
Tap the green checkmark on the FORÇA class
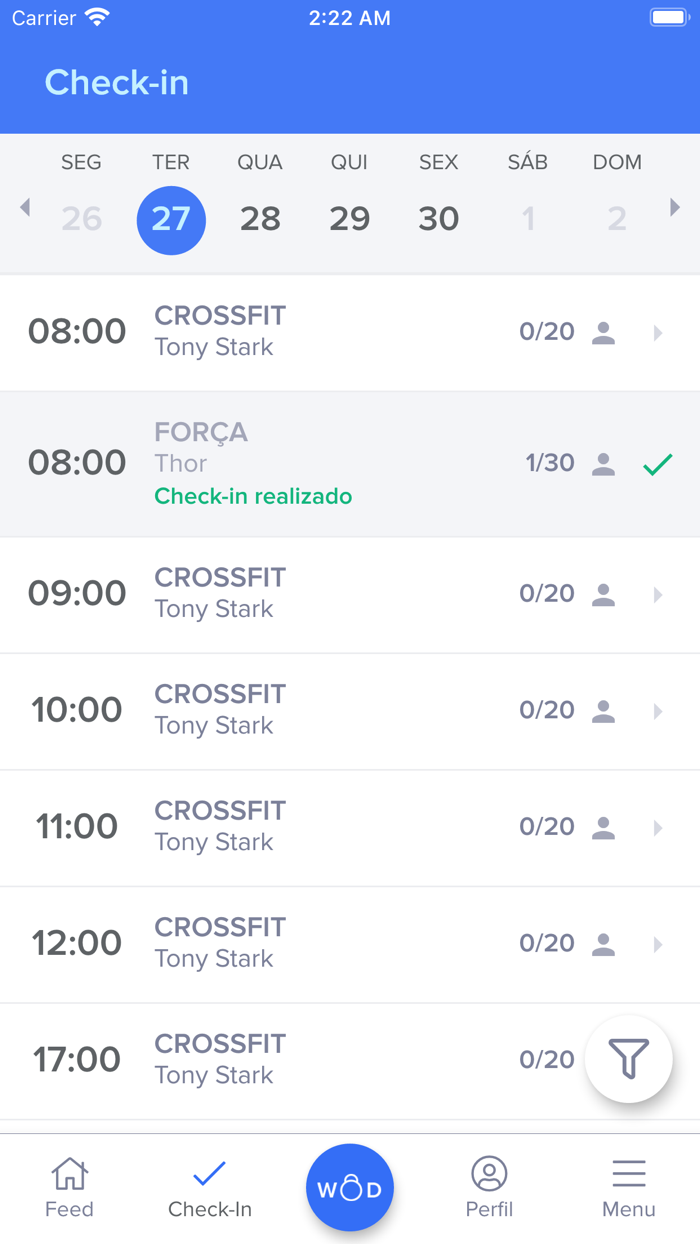coord(657,463)
